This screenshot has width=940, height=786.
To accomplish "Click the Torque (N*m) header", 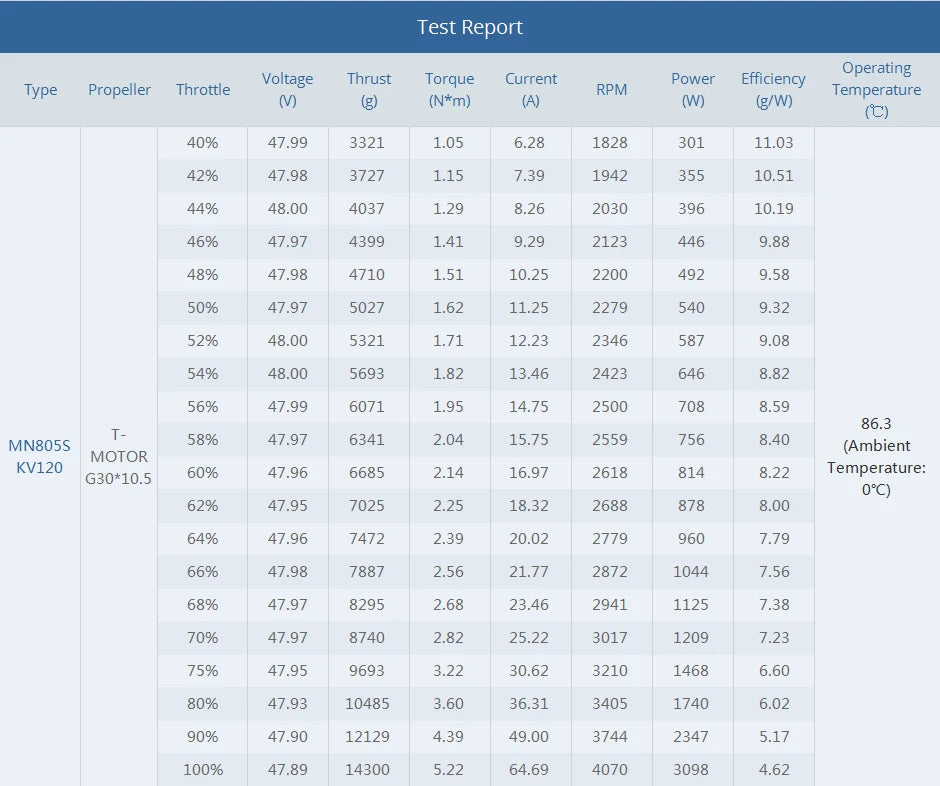I will click(x=450, y=90).
